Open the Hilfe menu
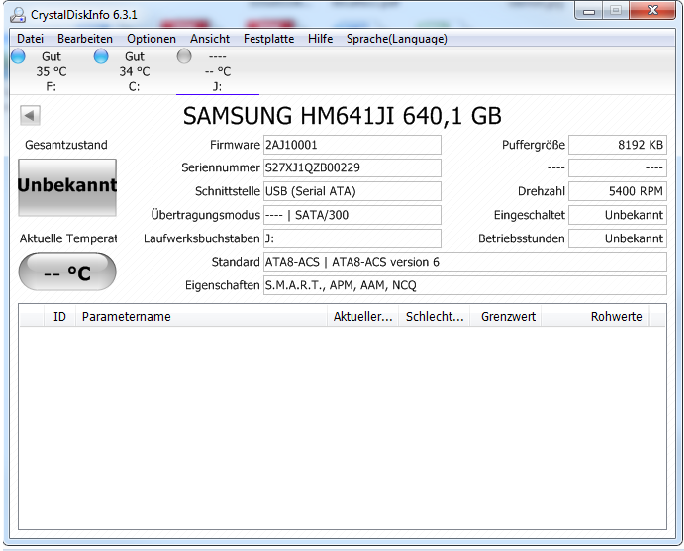This screenshot has height=551, width=684. pos(320,39)
